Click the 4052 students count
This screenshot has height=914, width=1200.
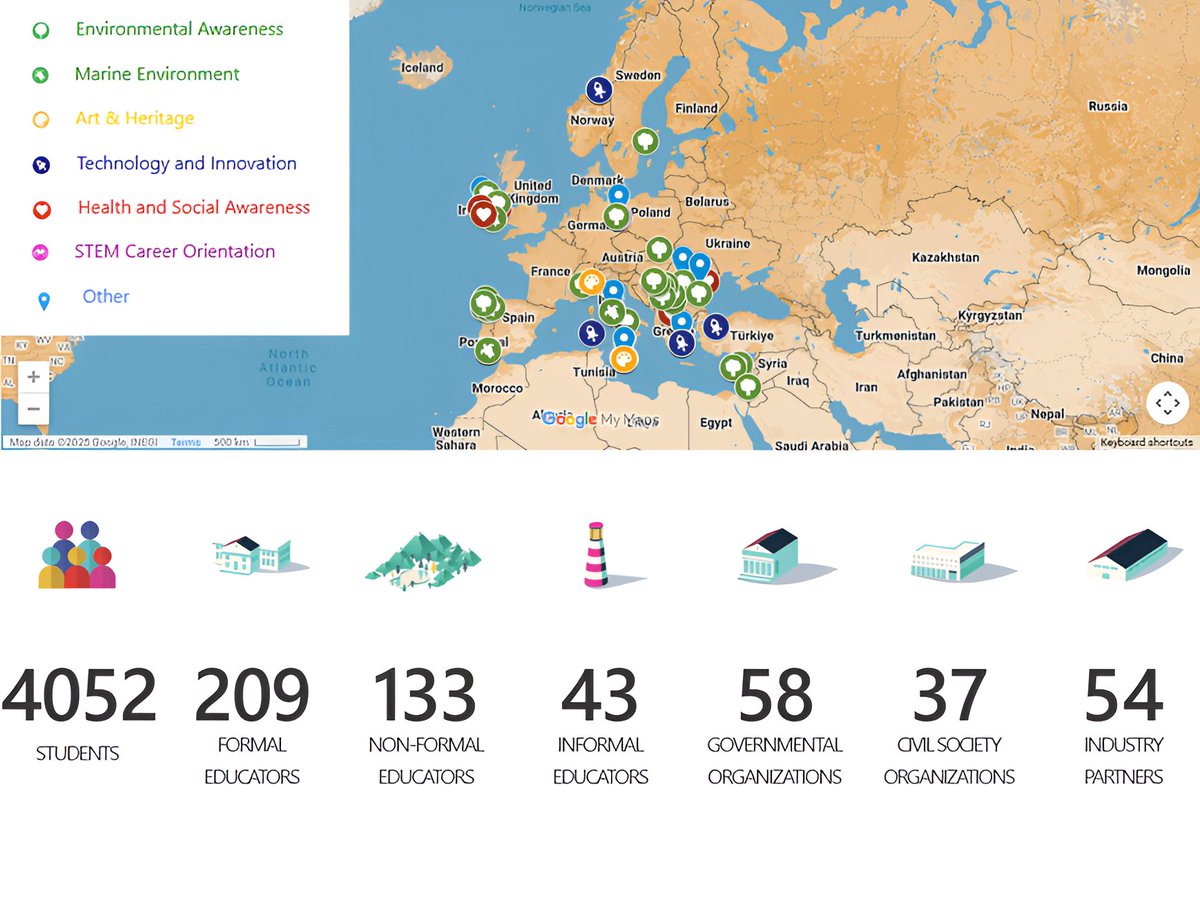click(x=79, y=696)
